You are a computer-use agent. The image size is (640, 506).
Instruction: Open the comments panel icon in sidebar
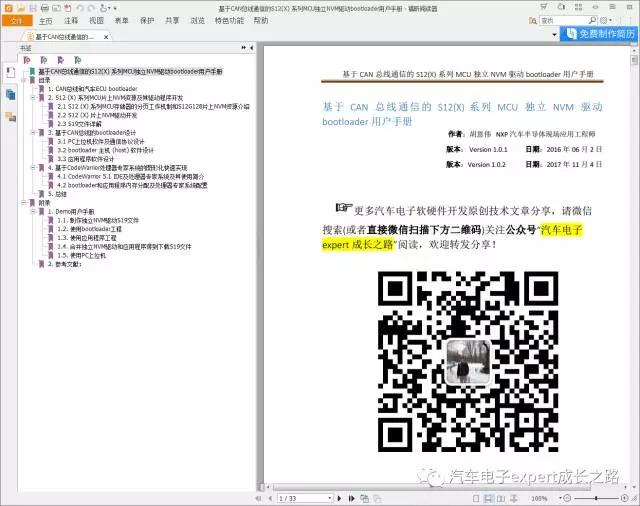click(x=9, y=114)
